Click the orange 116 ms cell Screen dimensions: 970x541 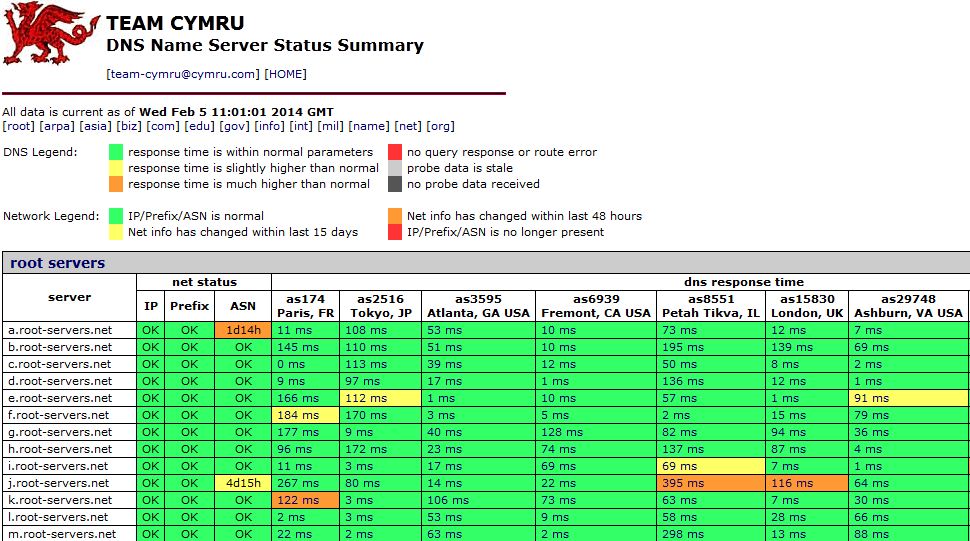[x=807, y=483]
